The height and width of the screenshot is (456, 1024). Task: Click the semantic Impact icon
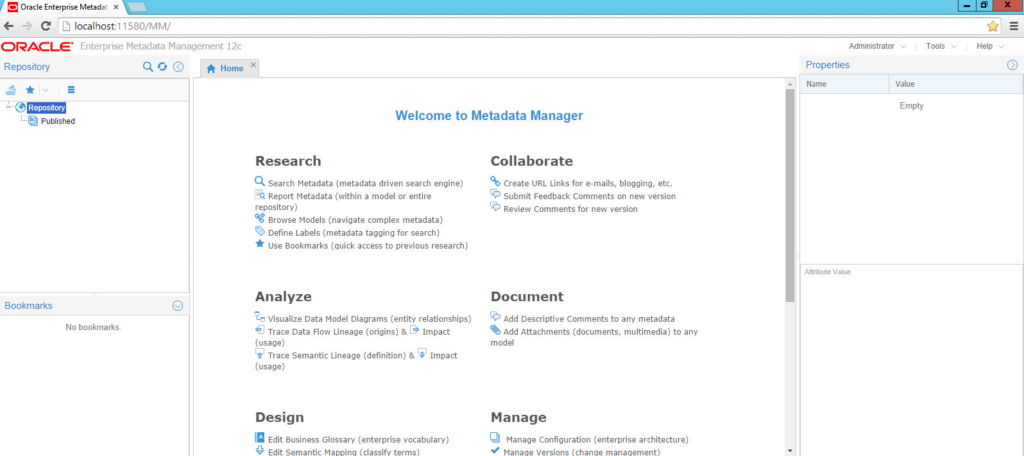point(422,354)
